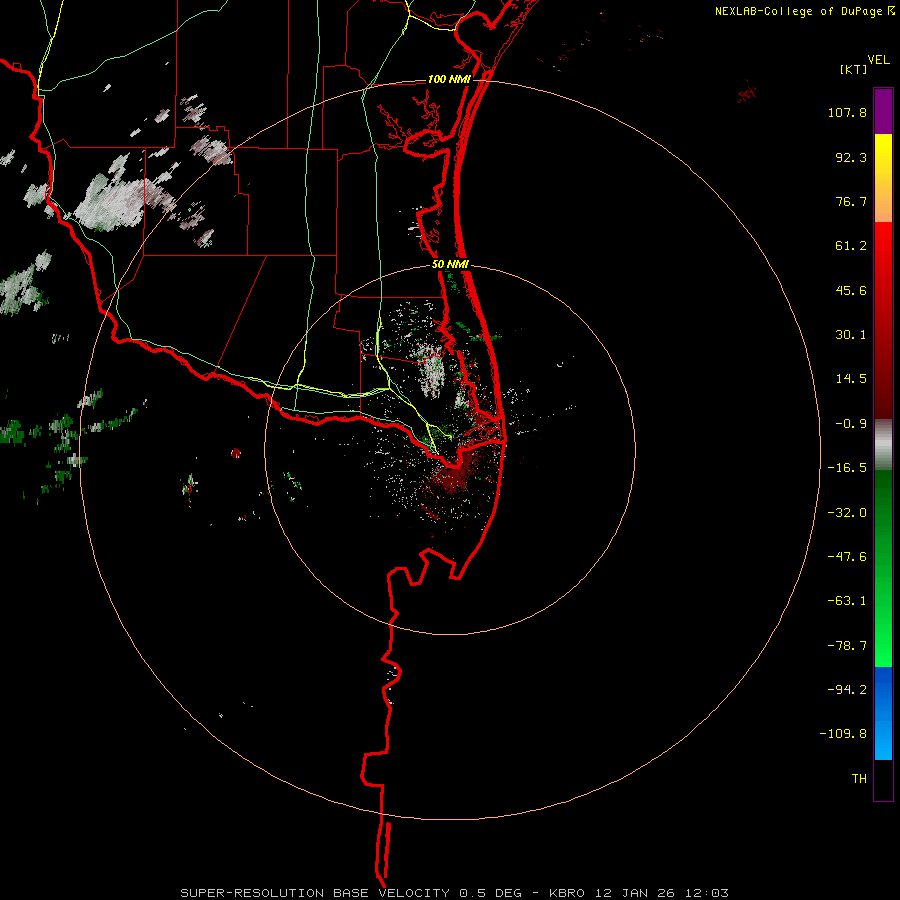Click the 107.8 value on the velocity scale

tap(847, 112)
